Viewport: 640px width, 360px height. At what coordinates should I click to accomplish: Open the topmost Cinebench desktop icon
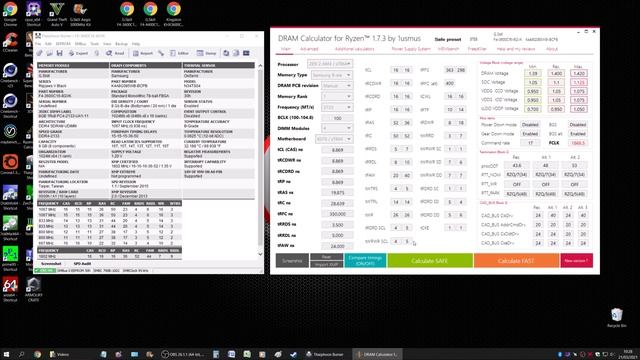pos(10,76)
